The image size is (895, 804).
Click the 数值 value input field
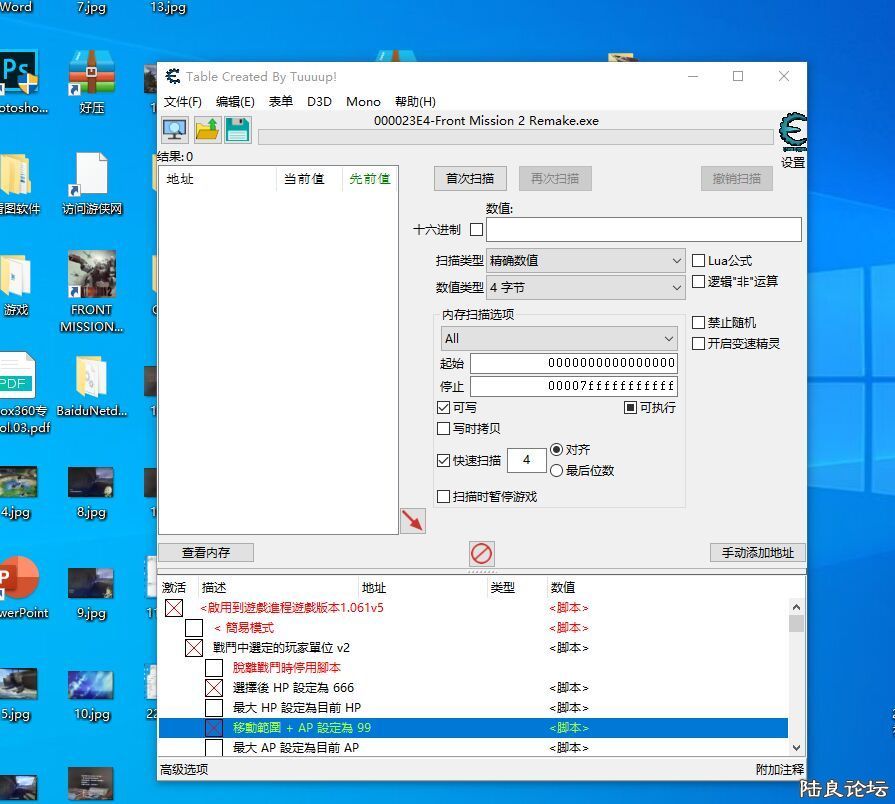[x=643, y=230]
